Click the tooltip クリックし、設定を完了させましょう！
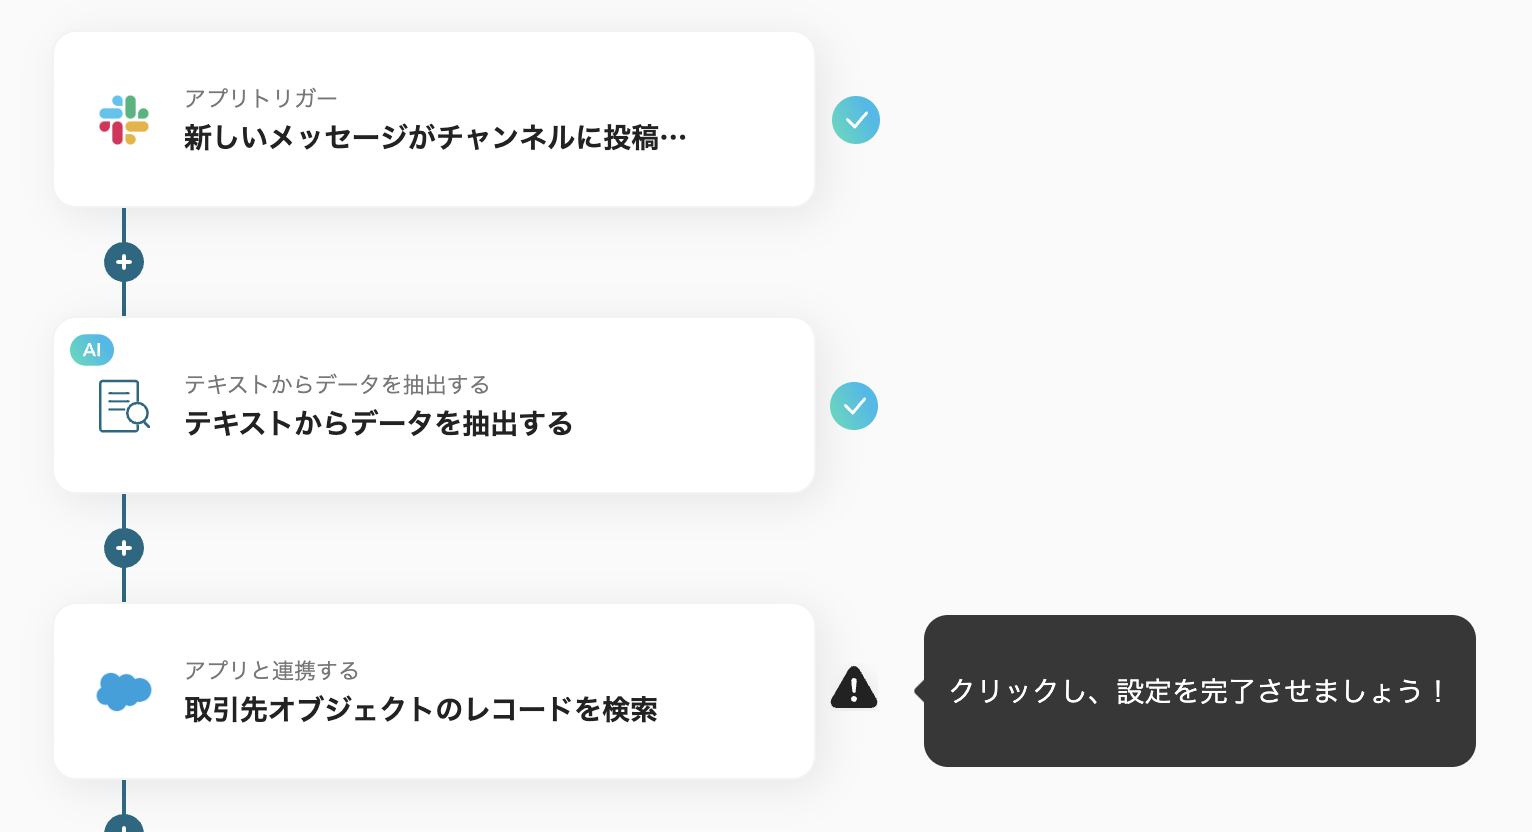The image size is (1532, 832). click(1198, 691)
